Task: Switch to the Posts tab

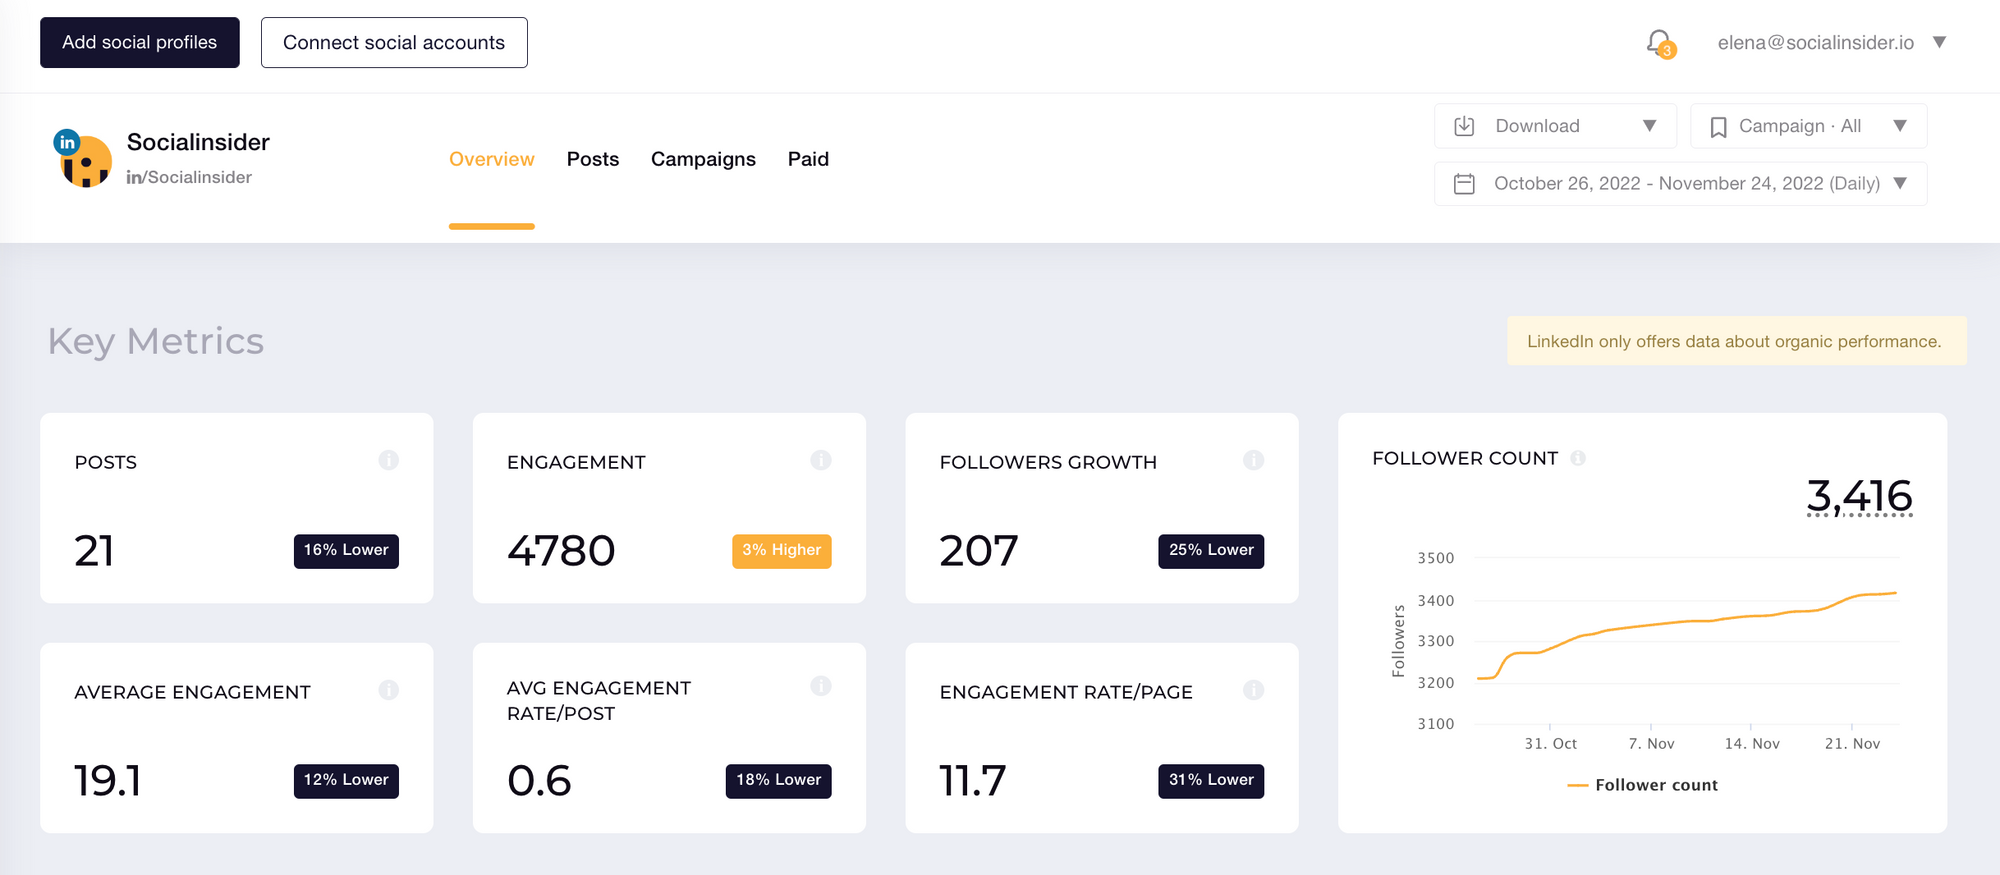Action: (593, 159)
